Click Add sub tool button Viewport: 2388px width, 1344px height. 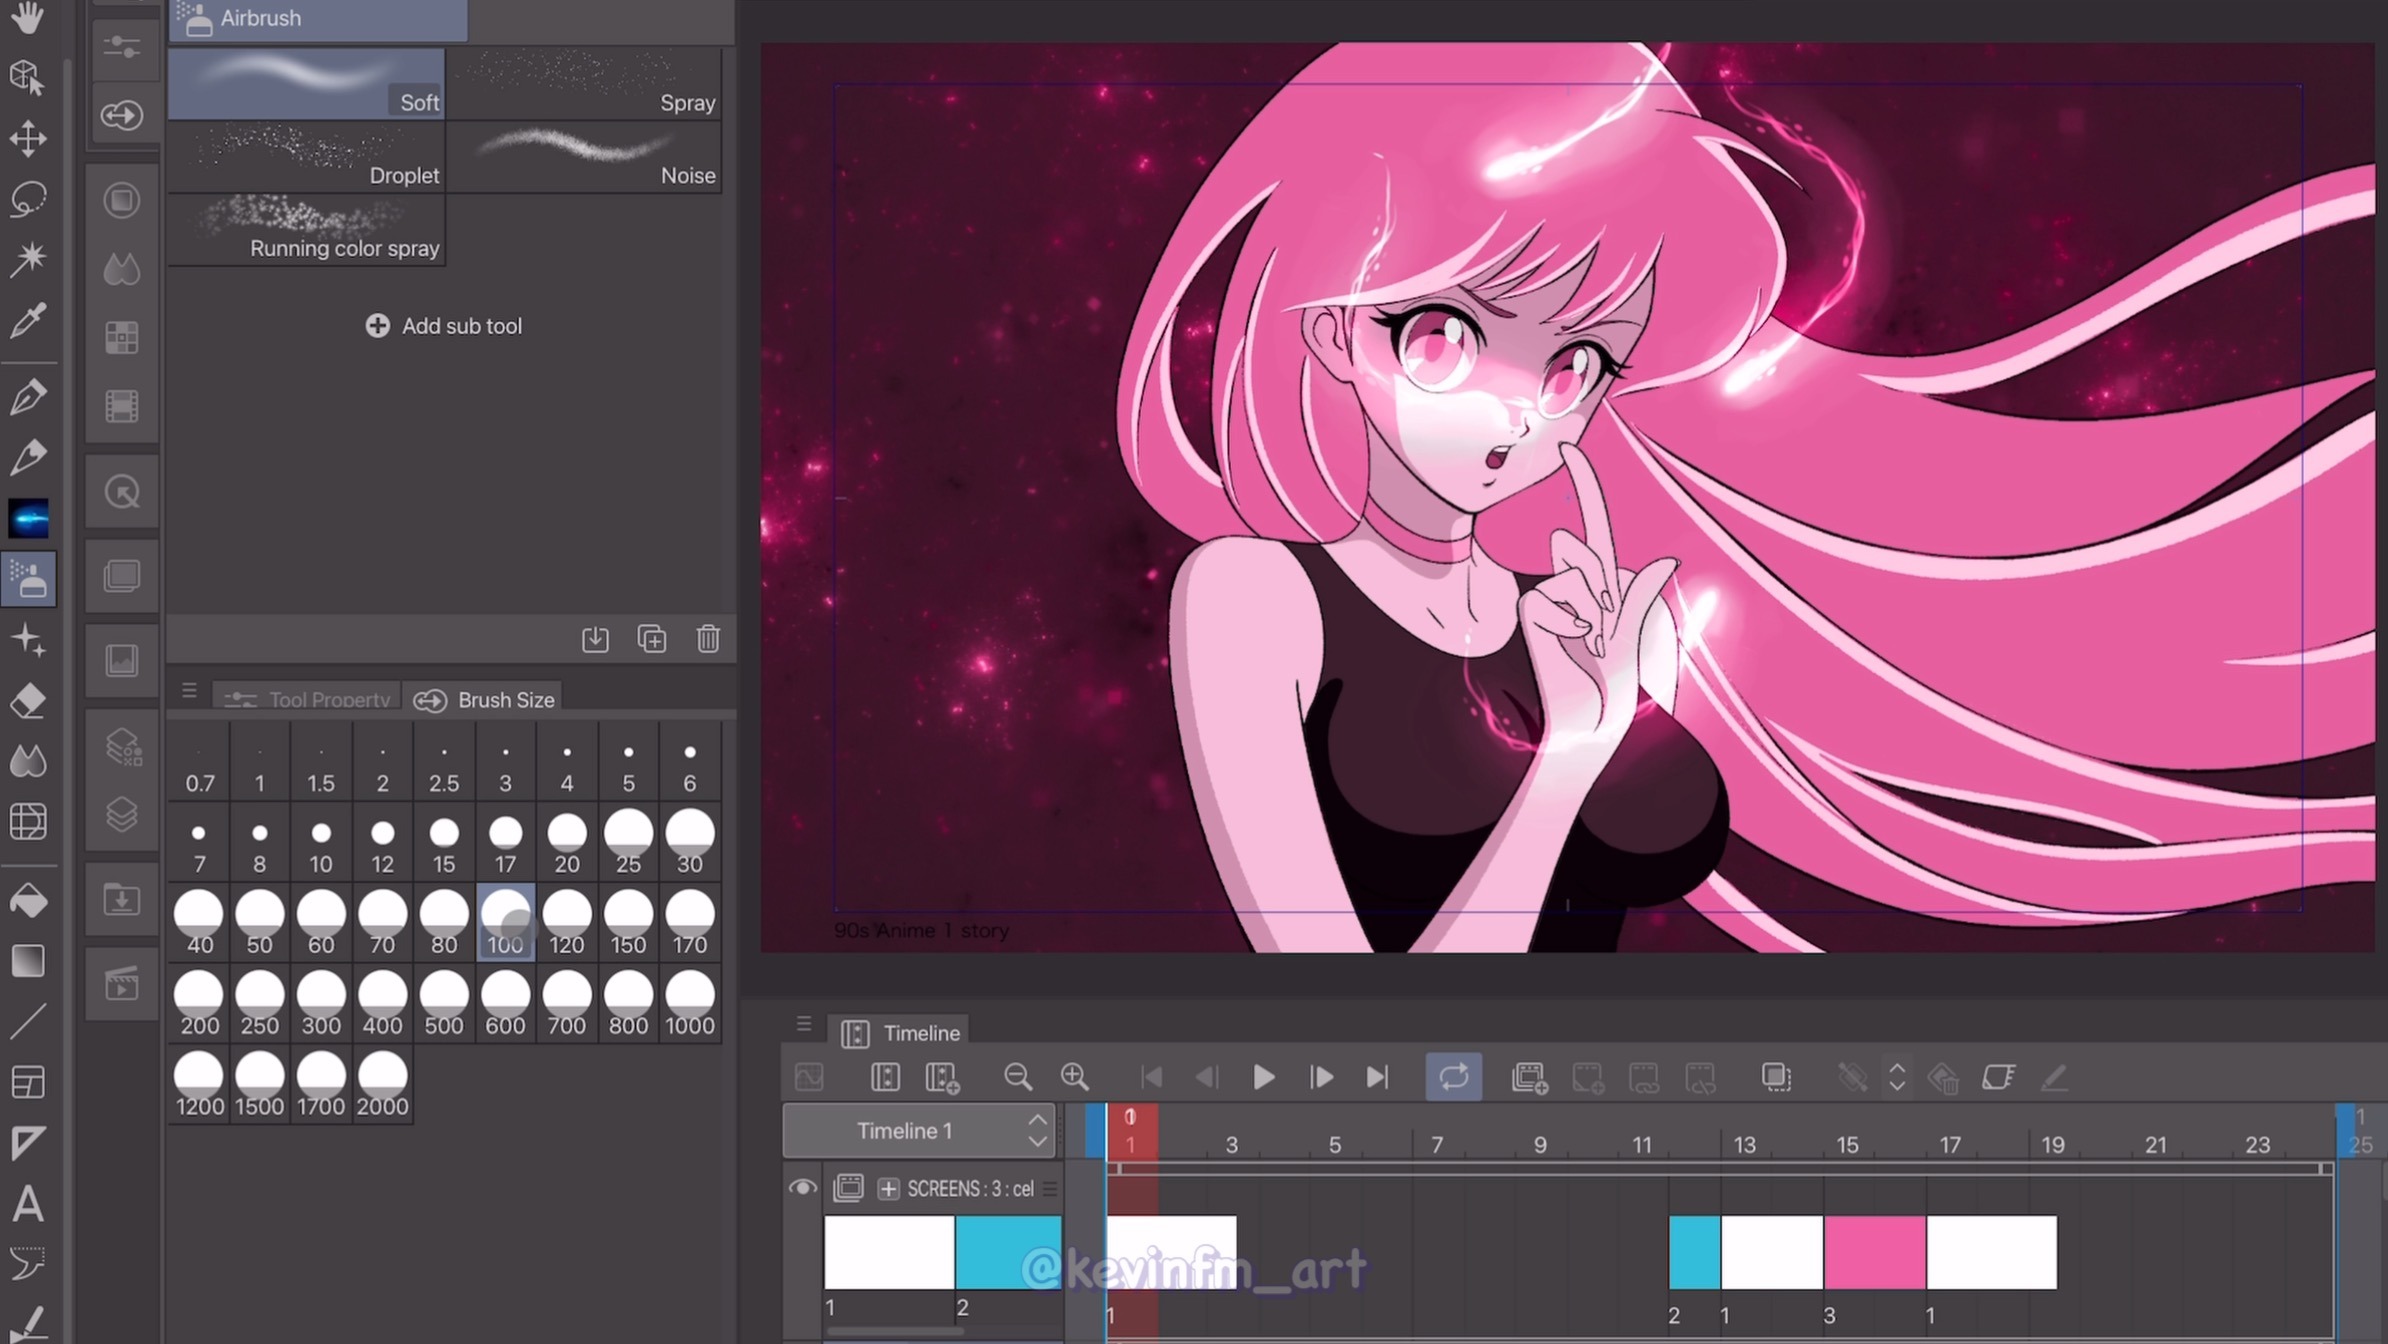pyautogui.click(x=444, y=326)
